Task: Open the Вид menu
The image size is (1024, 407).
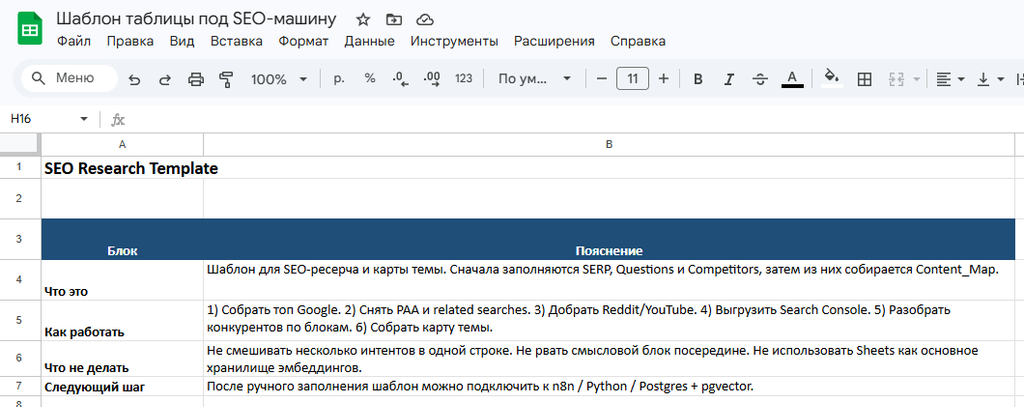Action: click(x=182, y=41)
